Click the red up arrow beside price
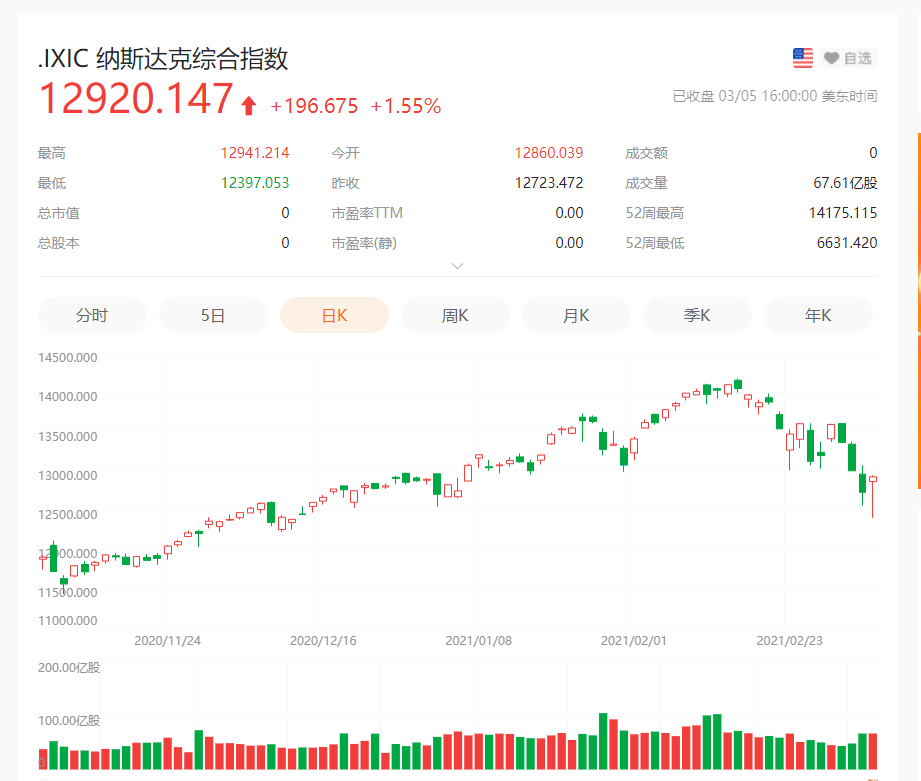Viewport: 921px width, 781px height. tap(249, 105)
